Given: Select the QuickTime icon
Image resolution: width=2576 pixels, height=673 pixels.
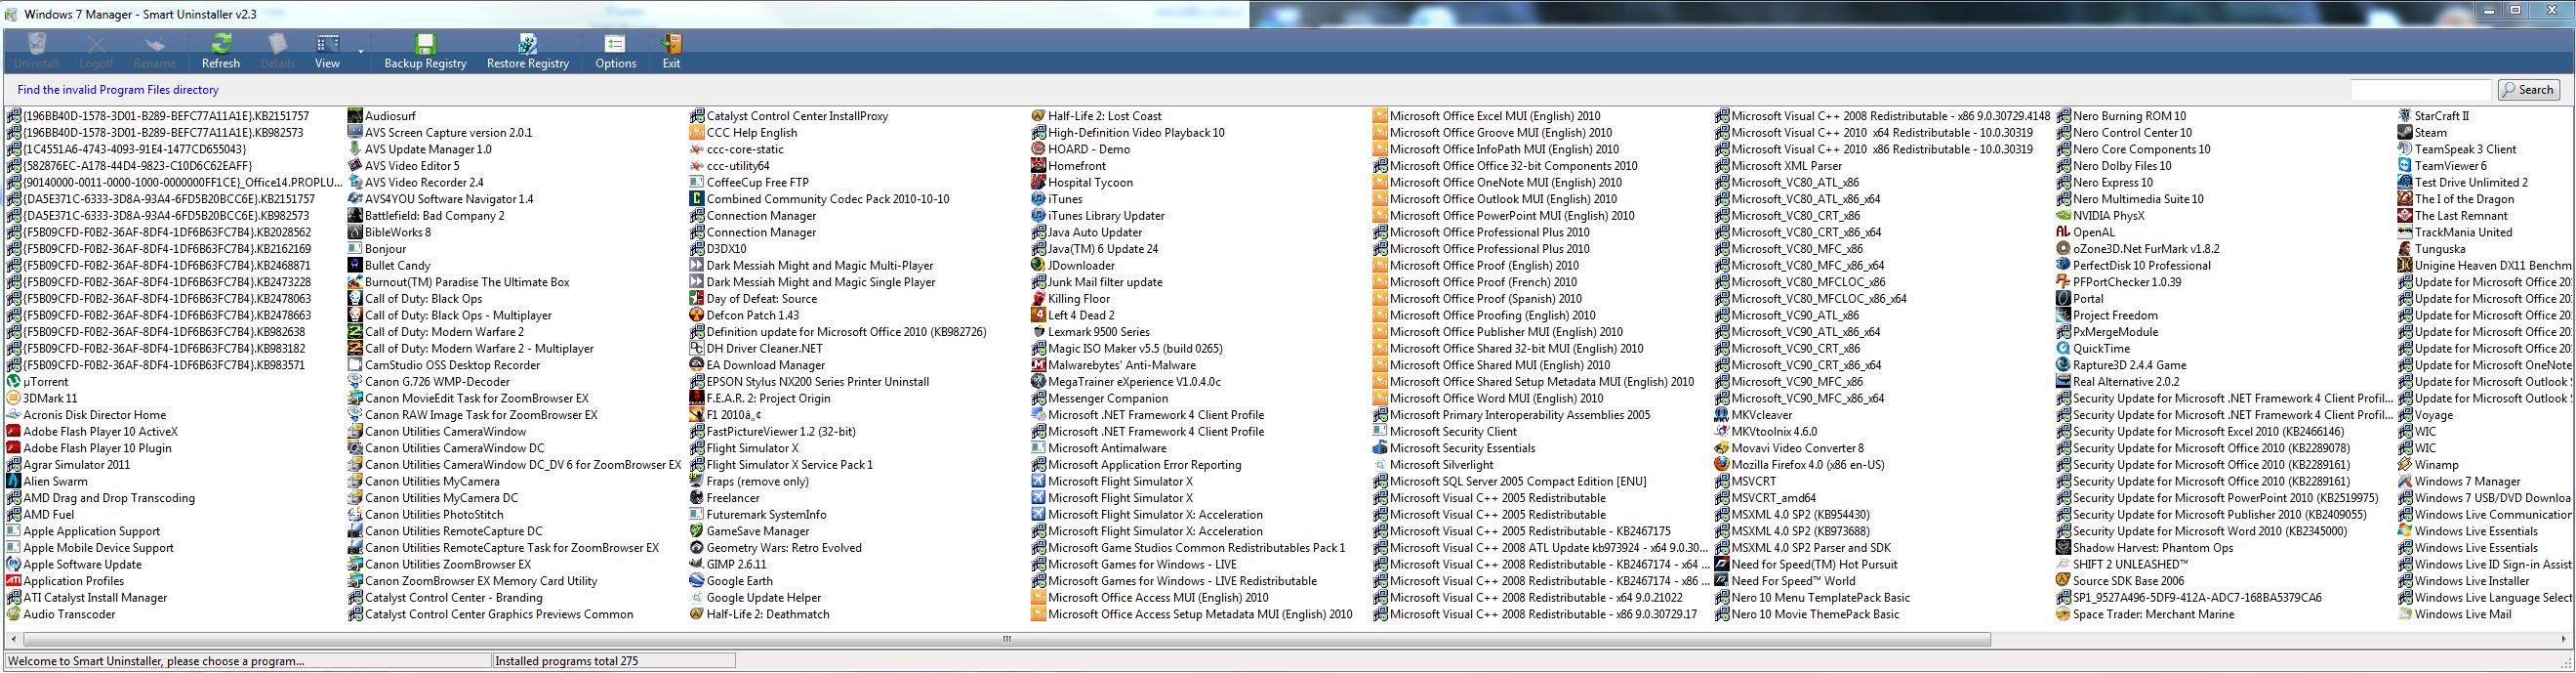Looking at the screenshot, I should pyautogui.click(x=2063, y=349).
